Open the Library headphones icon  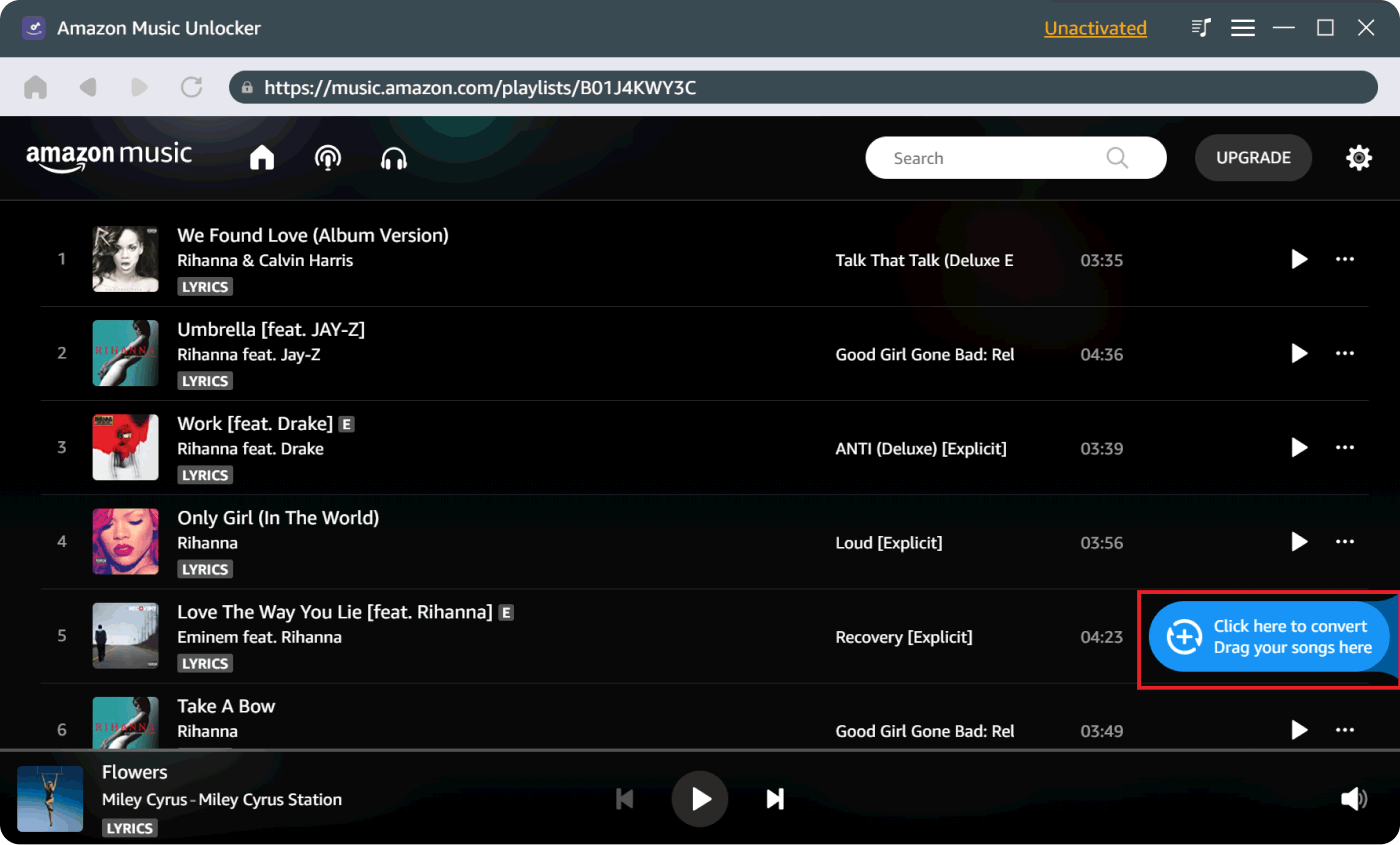click(x=395, y=158)
